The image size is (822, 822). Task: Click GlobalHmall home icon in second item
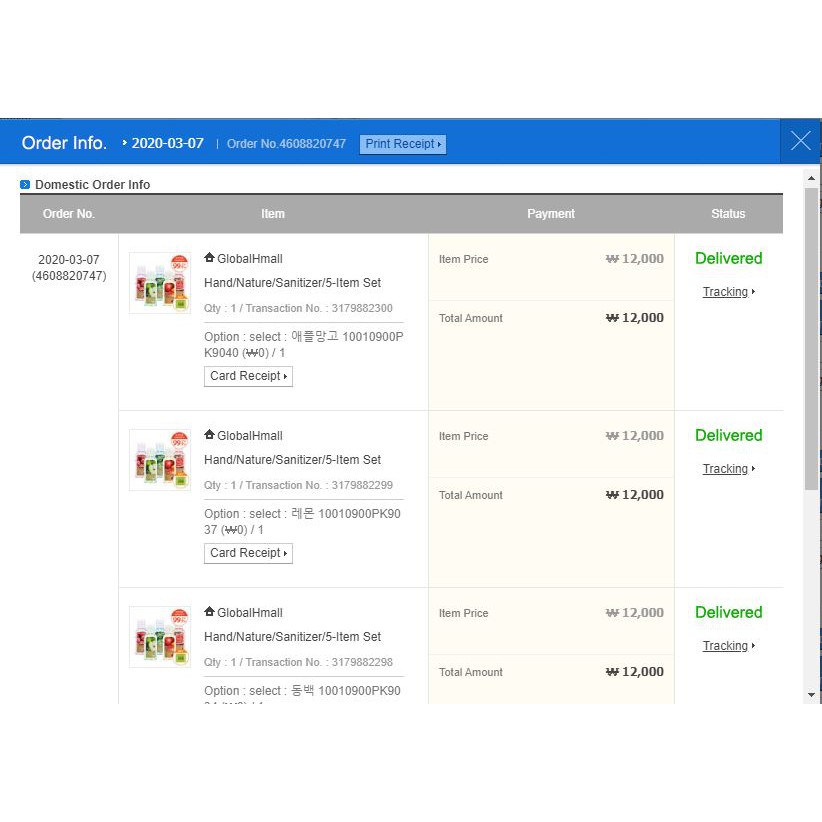[x=209, y=435]
